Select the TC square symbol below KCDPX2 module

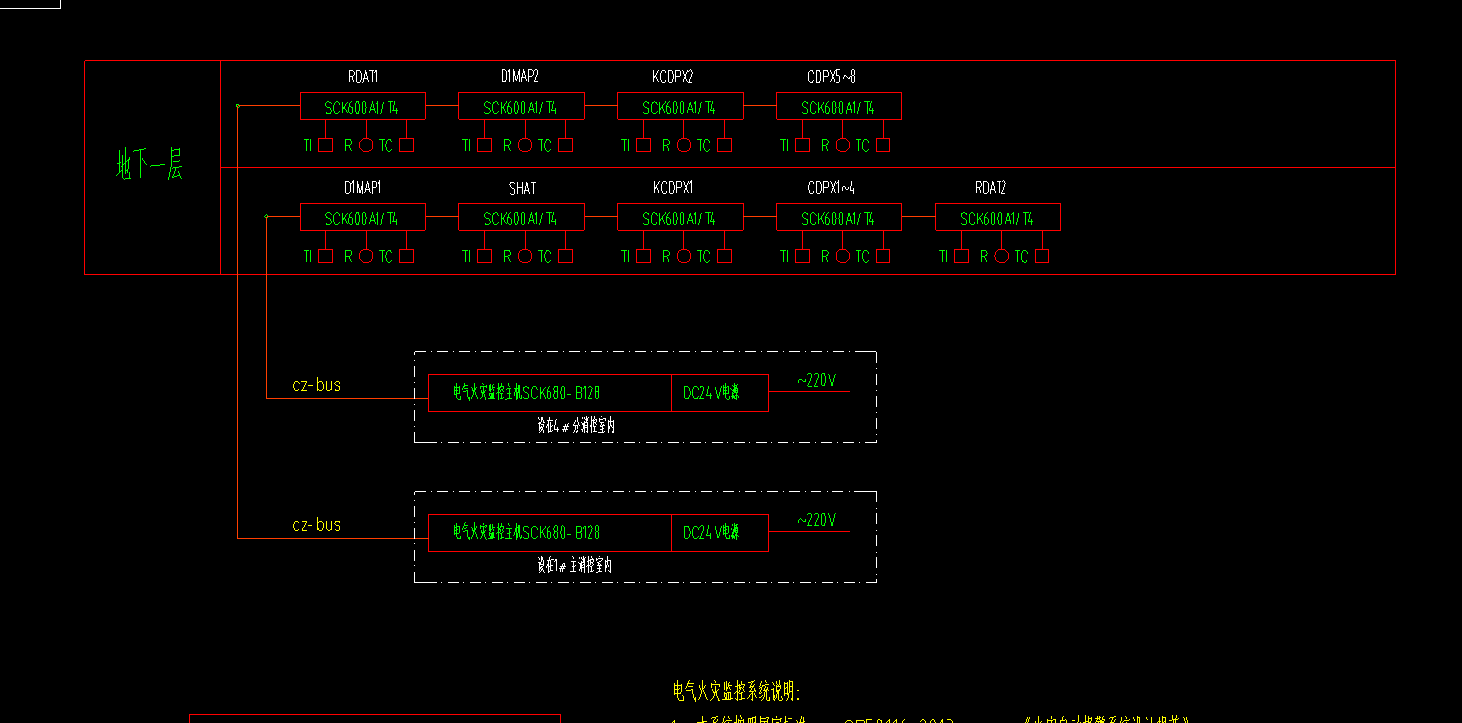724,145
